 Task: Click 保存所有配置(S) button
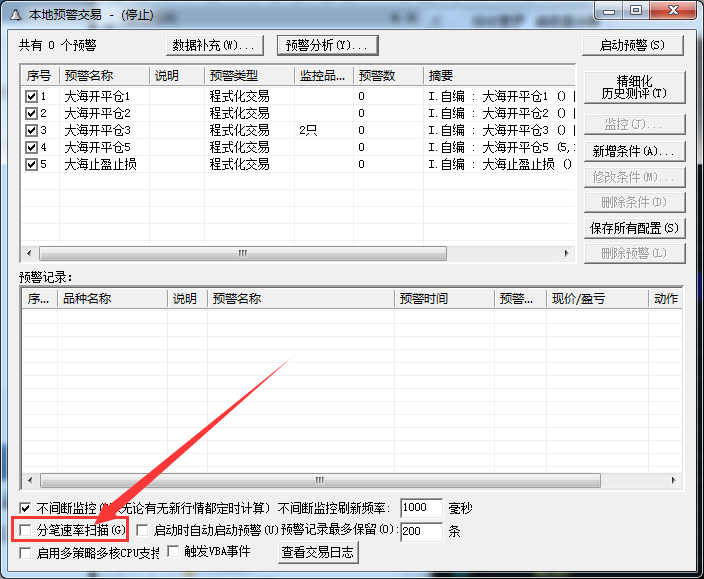click(x=634, y=228)
